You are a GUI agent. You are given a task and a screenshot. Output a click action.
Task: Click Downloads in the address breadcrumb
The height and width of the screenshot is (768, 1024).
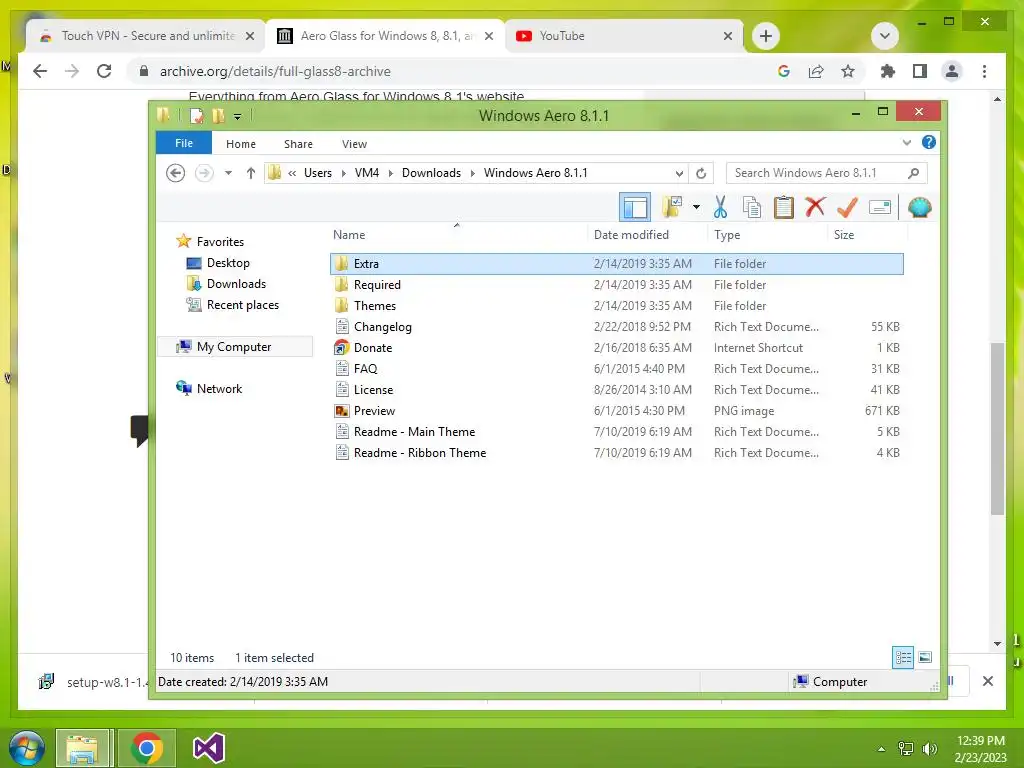pyautogui.click(x=431, y=173)
